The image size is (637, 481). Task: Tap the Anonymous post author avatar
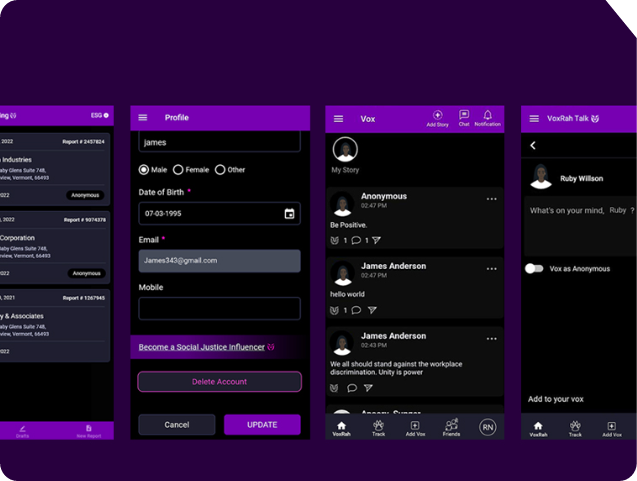(342, 204)
